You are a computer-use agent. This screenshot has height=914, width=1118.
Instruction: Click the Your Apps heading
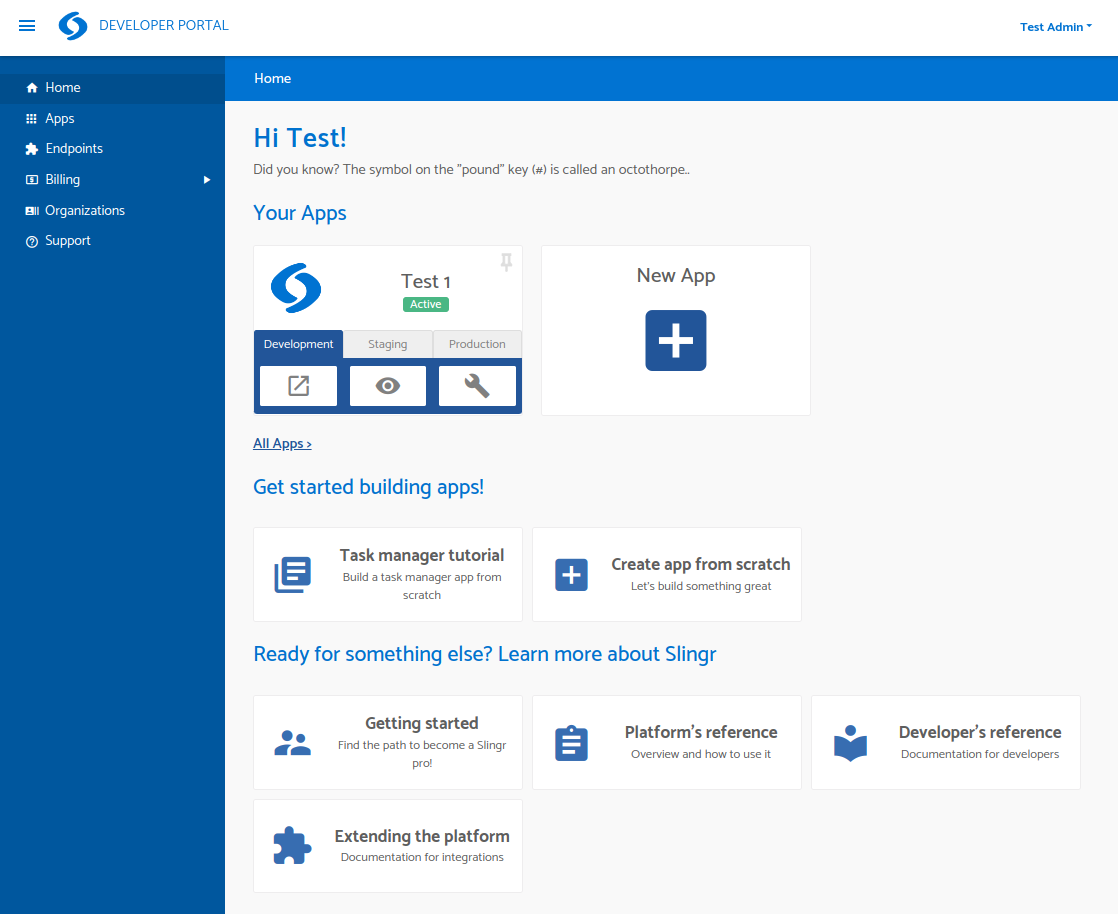(x=299, y=213)
